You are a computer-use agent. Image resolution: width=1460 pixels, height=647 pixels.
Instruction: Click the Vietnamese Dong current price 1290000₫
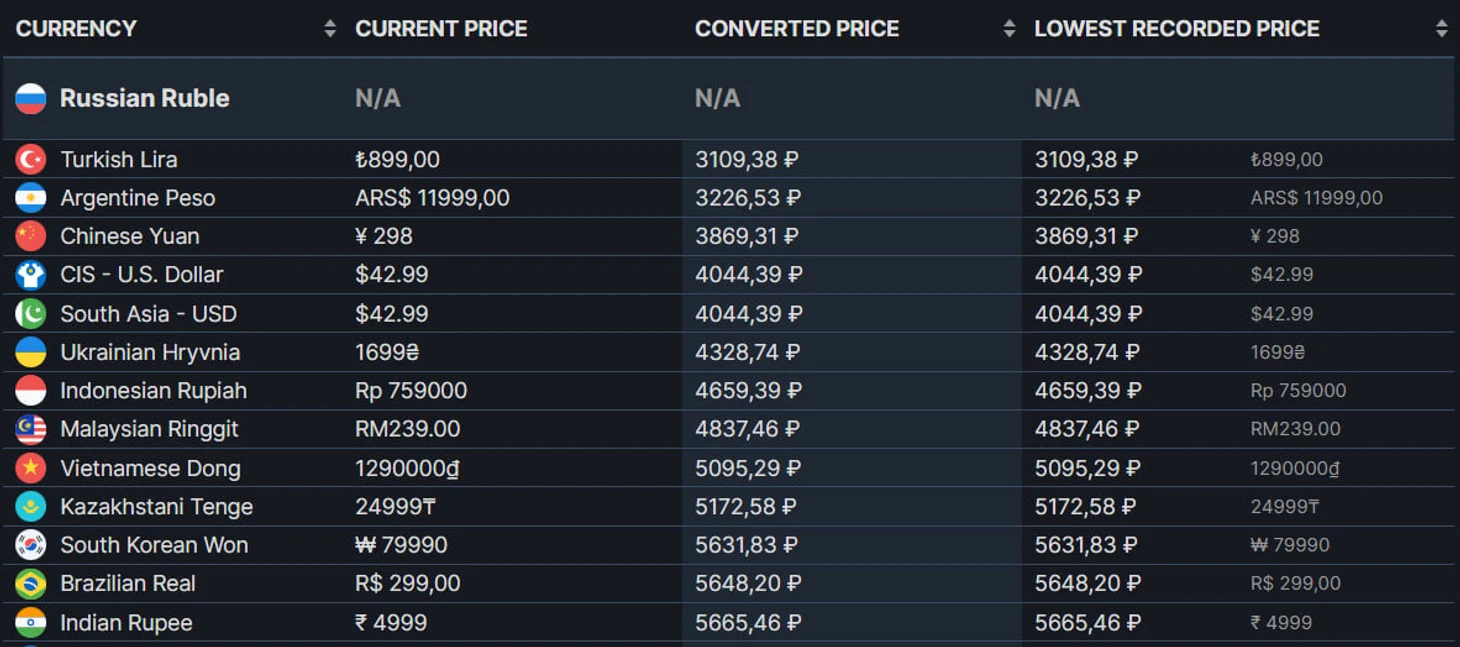407,468
